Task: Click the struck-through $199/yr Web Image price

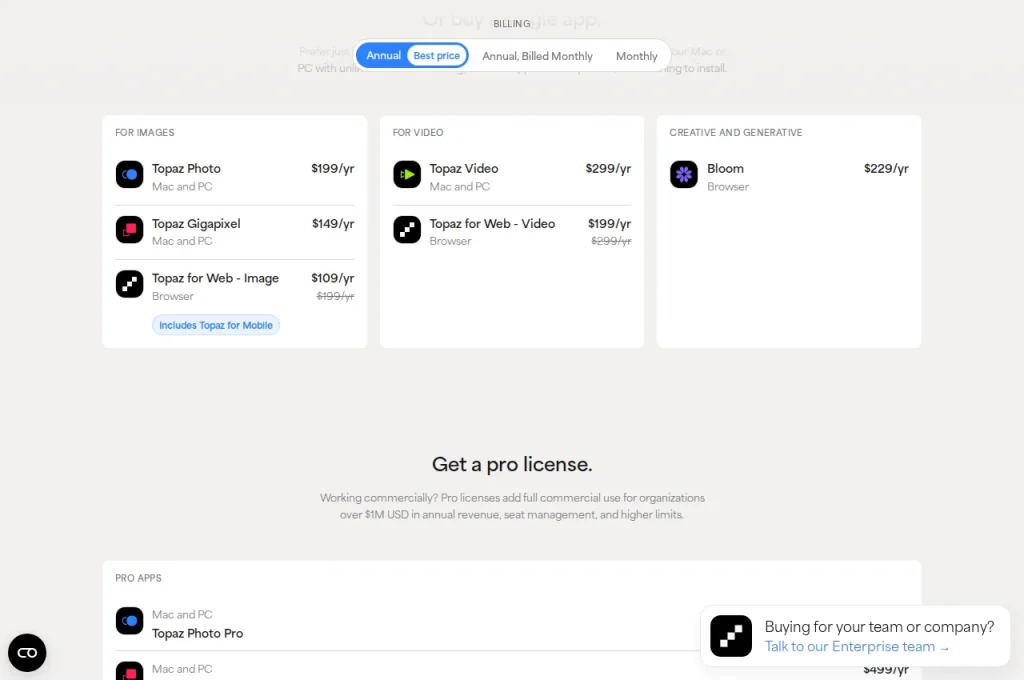Action: point(335,297)
